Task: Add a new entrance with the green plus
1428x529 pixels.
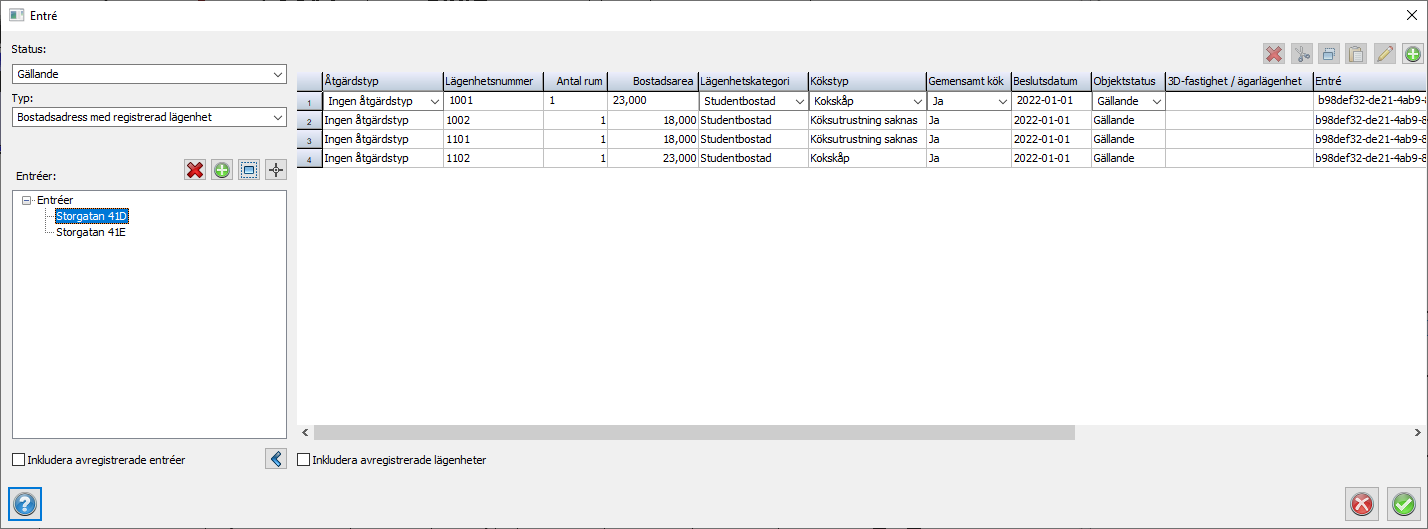Action: click(x=222, y=170)
